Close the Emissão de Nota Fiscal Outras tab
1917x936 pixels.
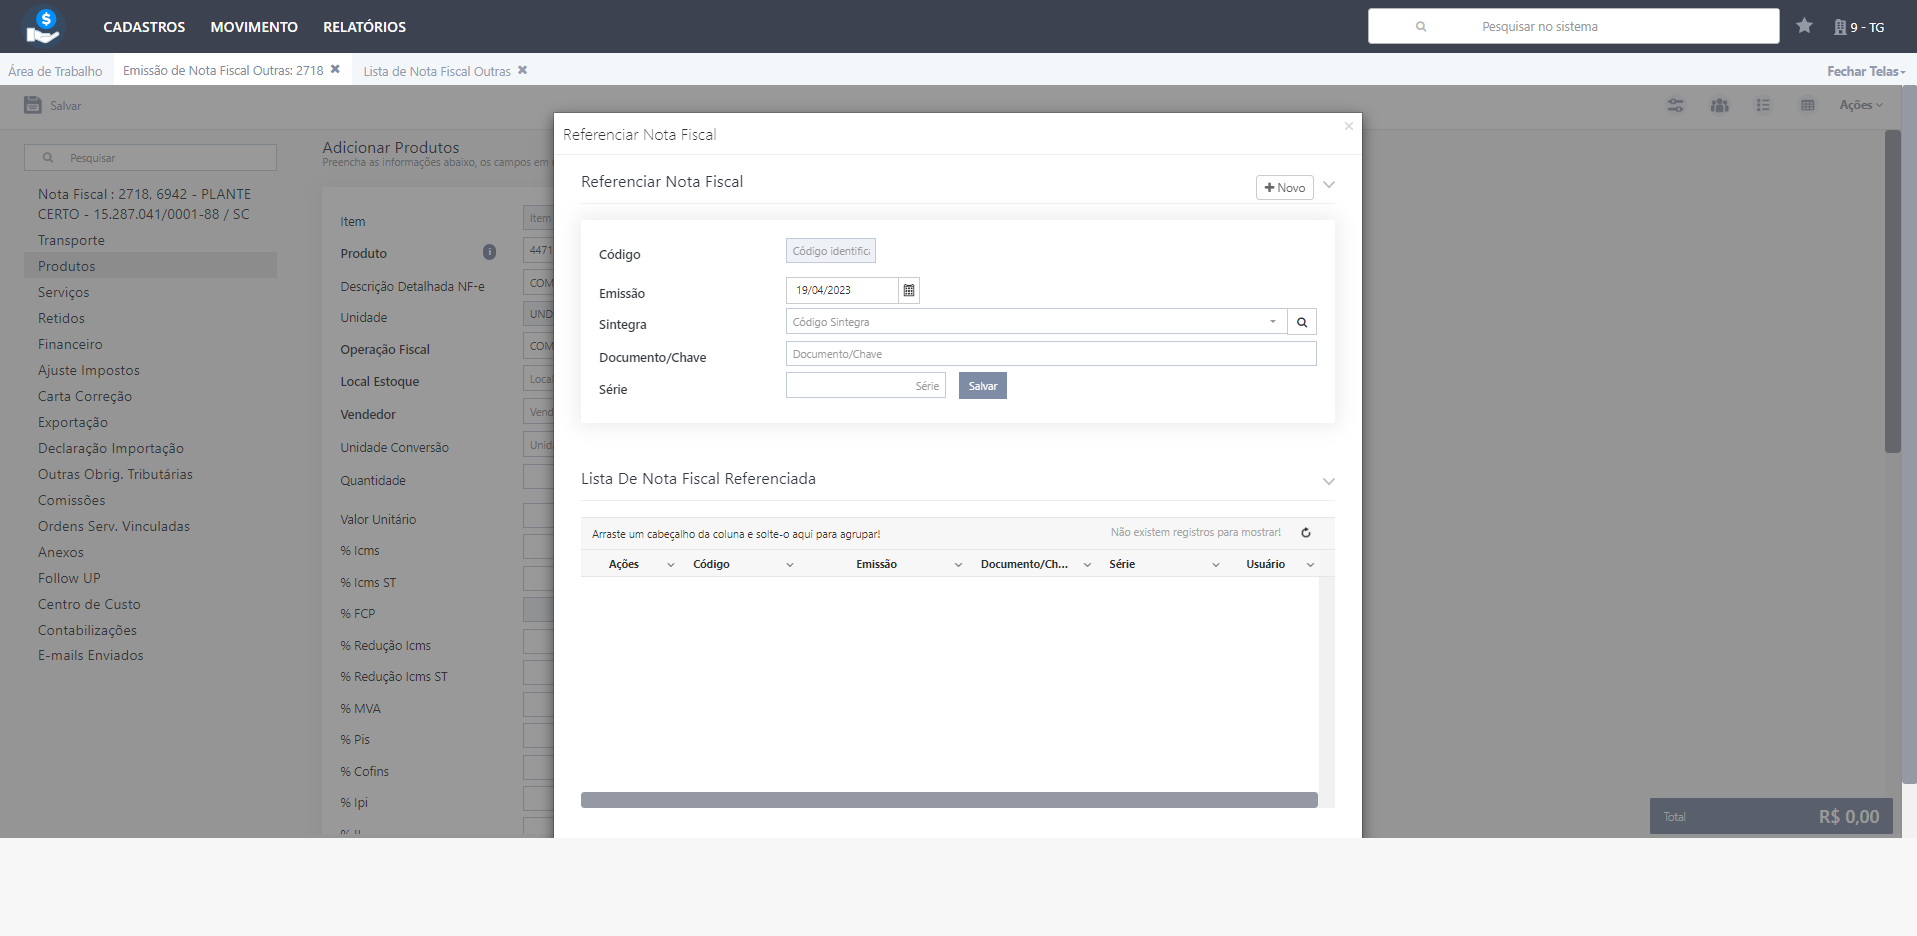pos(335,69)
